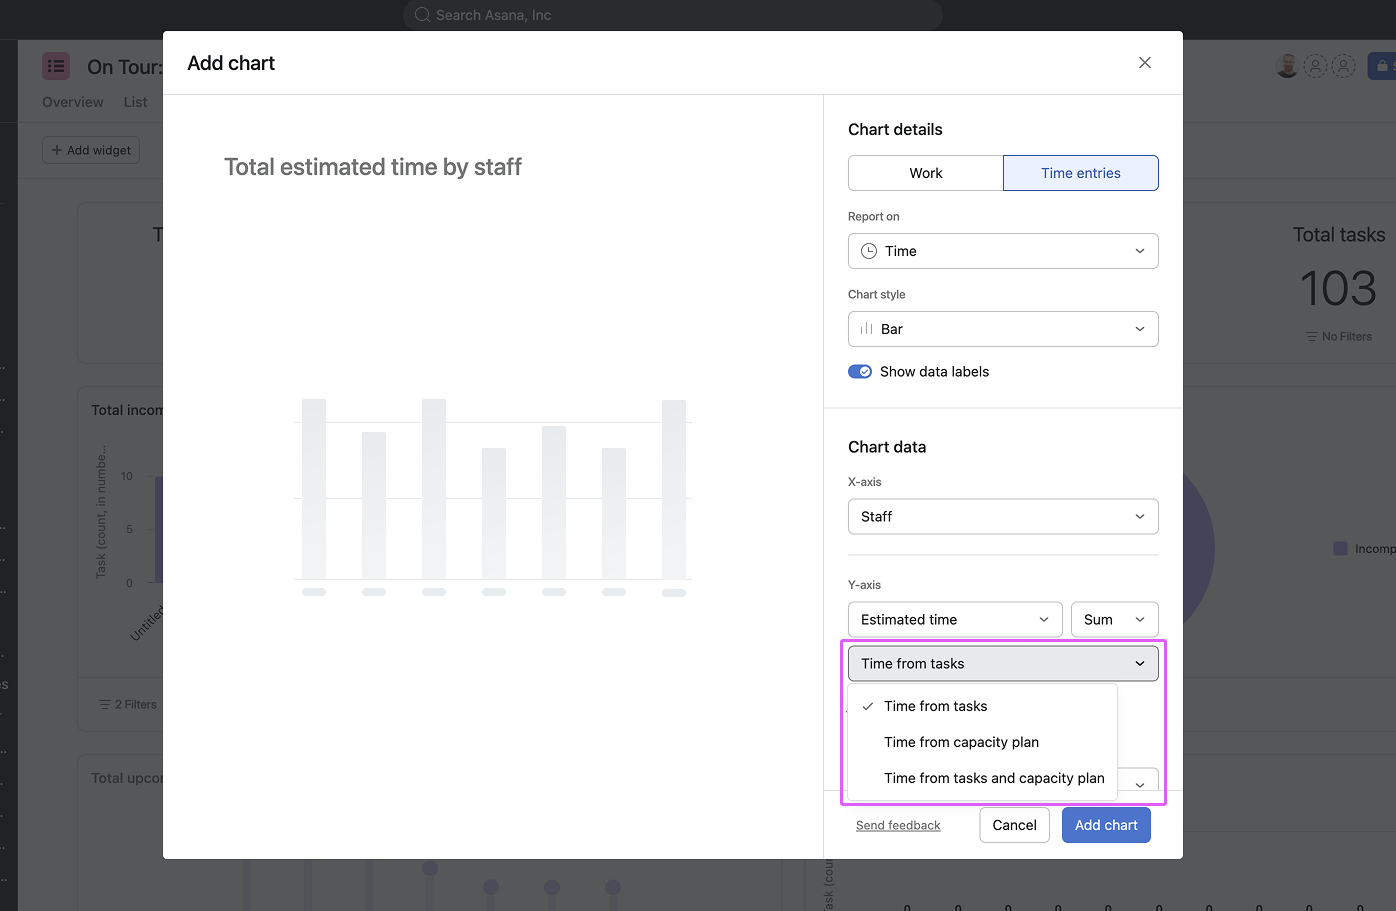Click the Add chart button
The height and width of the screenshot is (911, 1396).
[x=1106, y=825]
